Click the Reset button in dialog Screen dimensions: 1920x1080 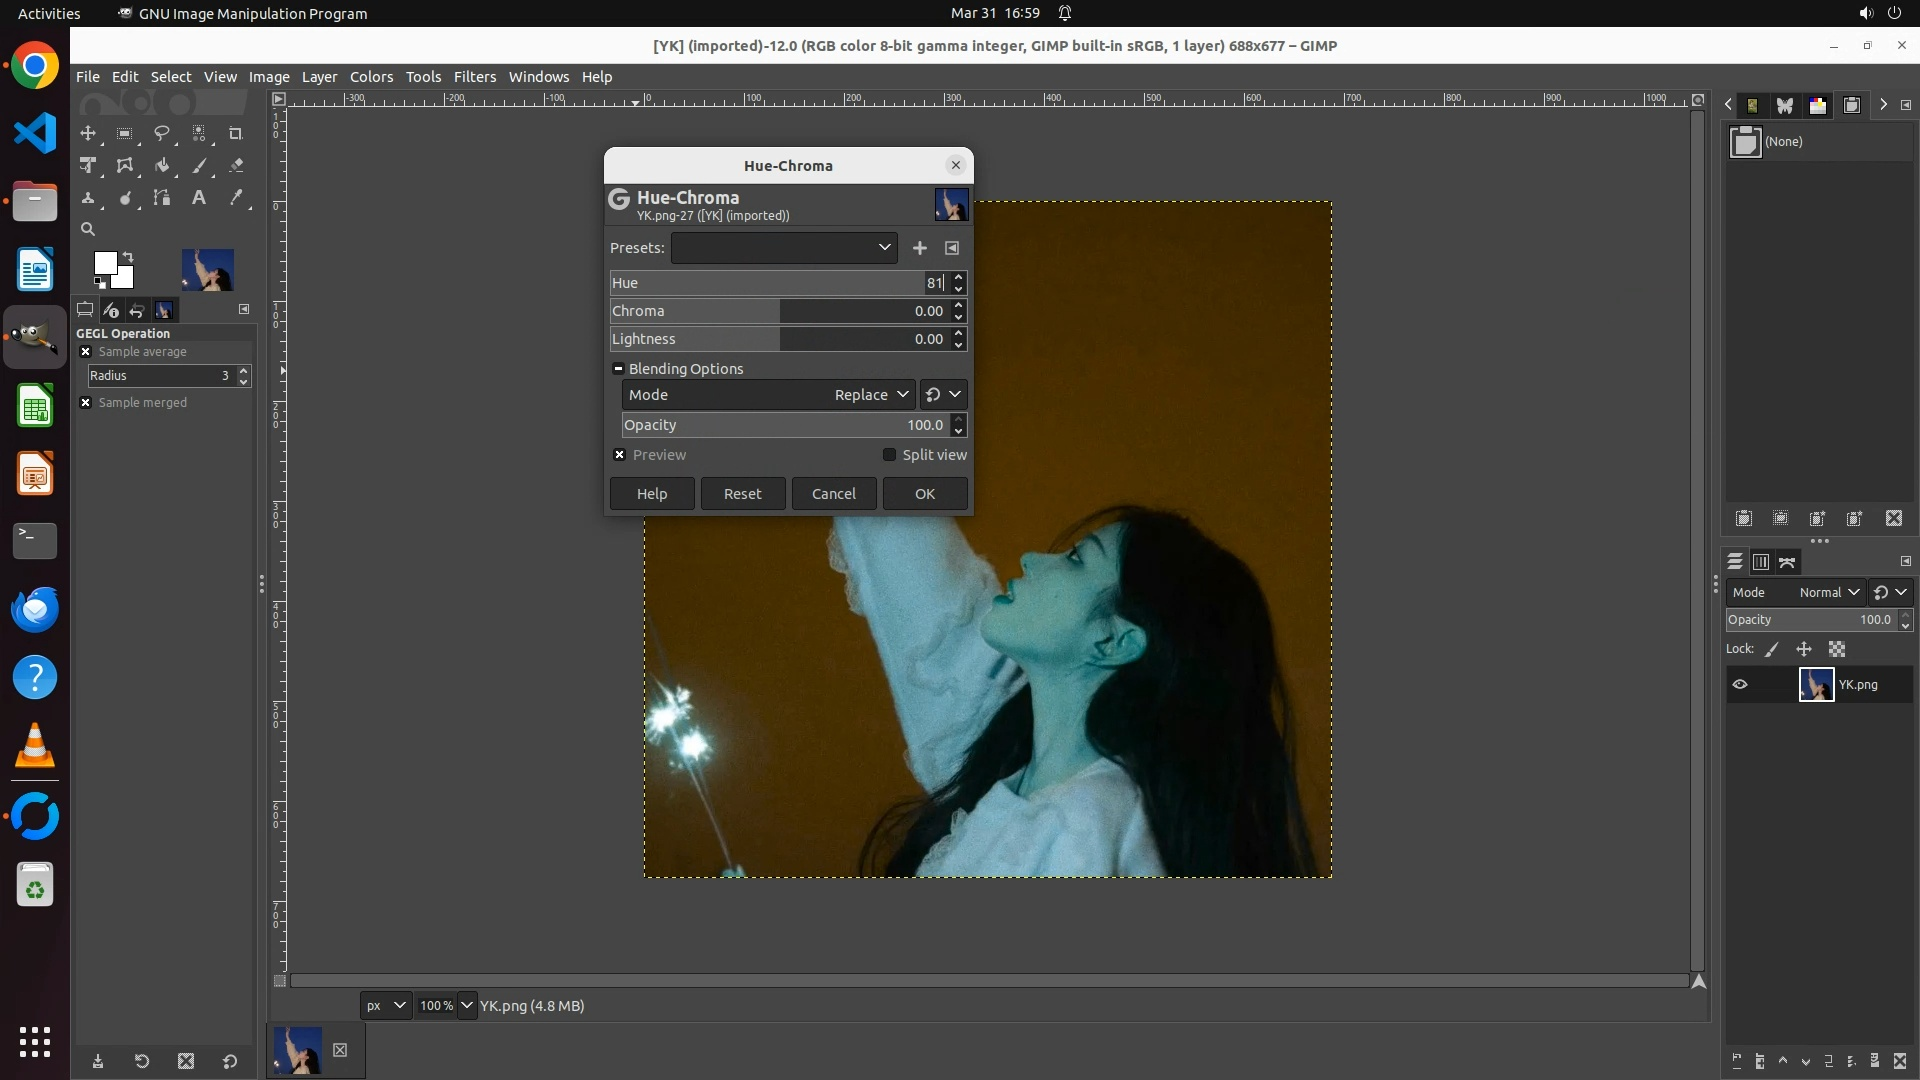pyautogui.click(x=742, y=494)
